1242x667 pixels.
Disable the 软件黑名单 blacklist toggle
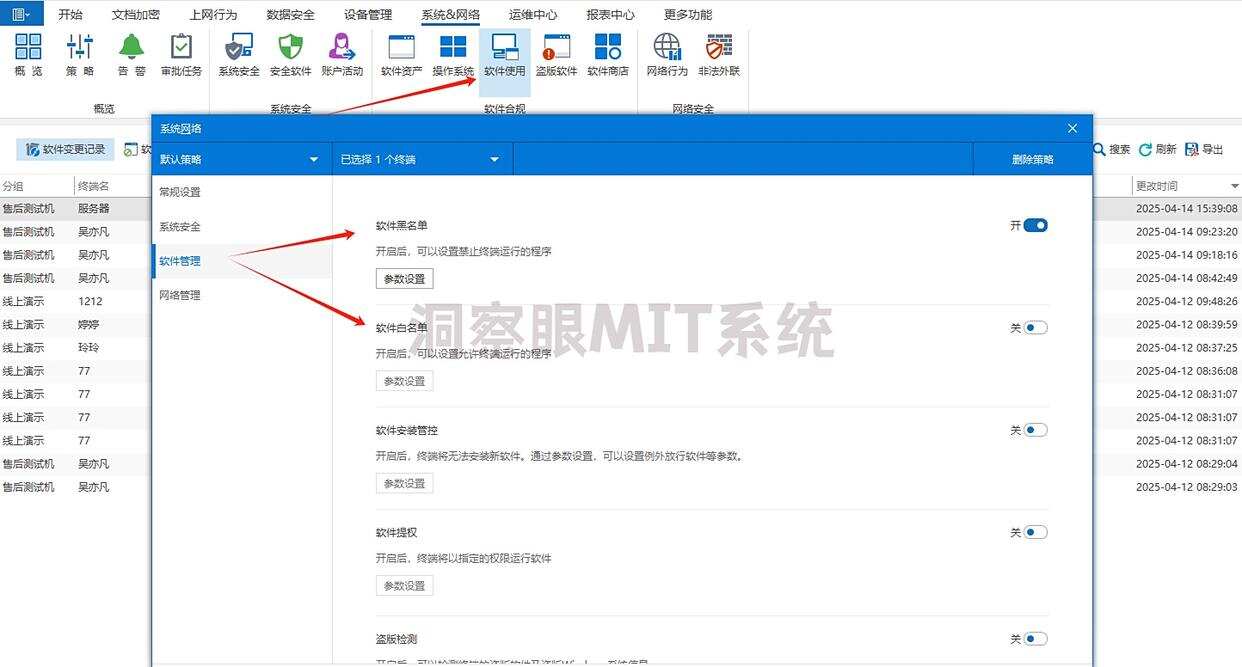(x=1037, y=225)
